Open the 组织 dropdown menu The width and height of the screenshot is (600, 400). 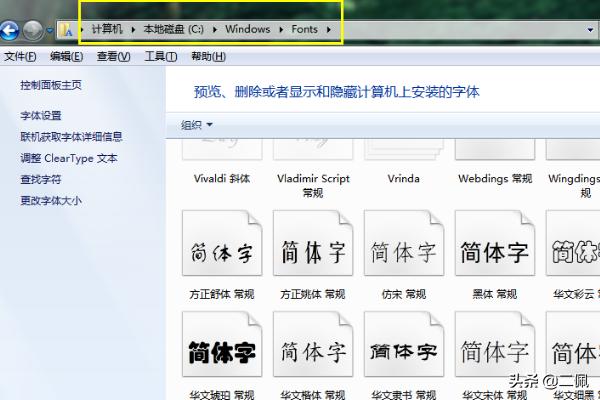pyautogui.click(x=196, y=125)
